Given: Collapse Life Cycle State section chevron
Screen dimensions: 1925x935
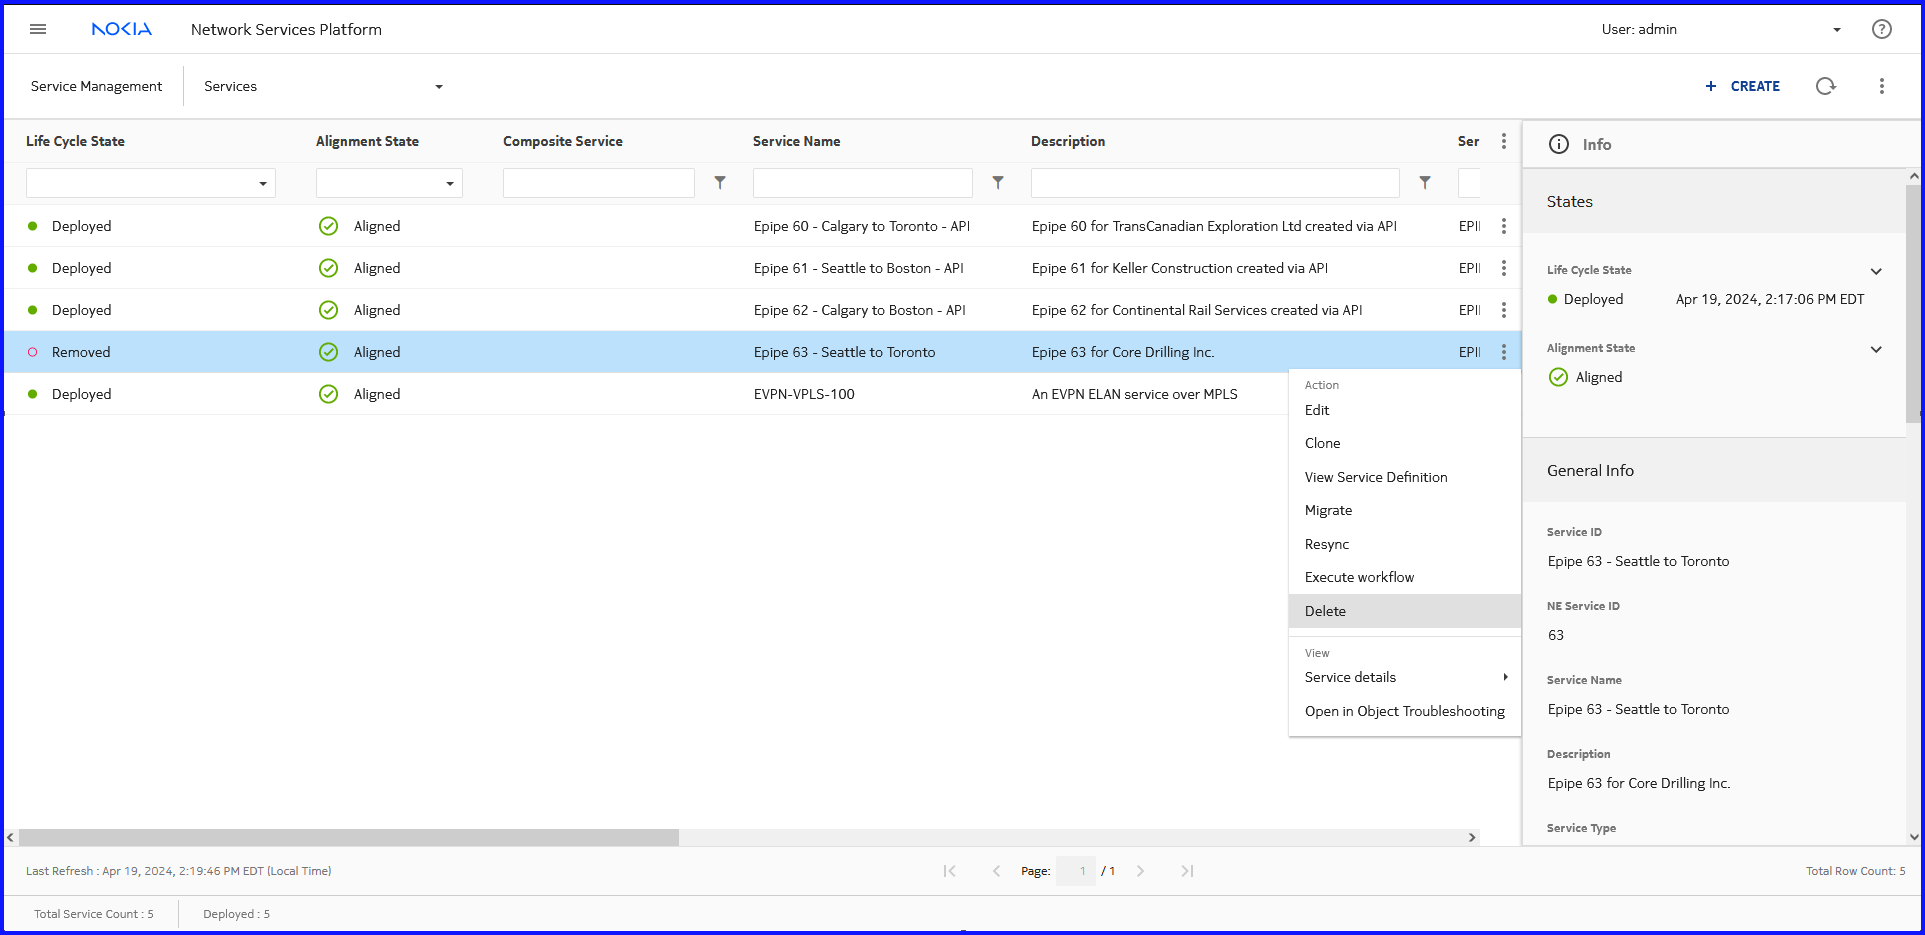Looking at the screenshot, I should [1876, 271].
